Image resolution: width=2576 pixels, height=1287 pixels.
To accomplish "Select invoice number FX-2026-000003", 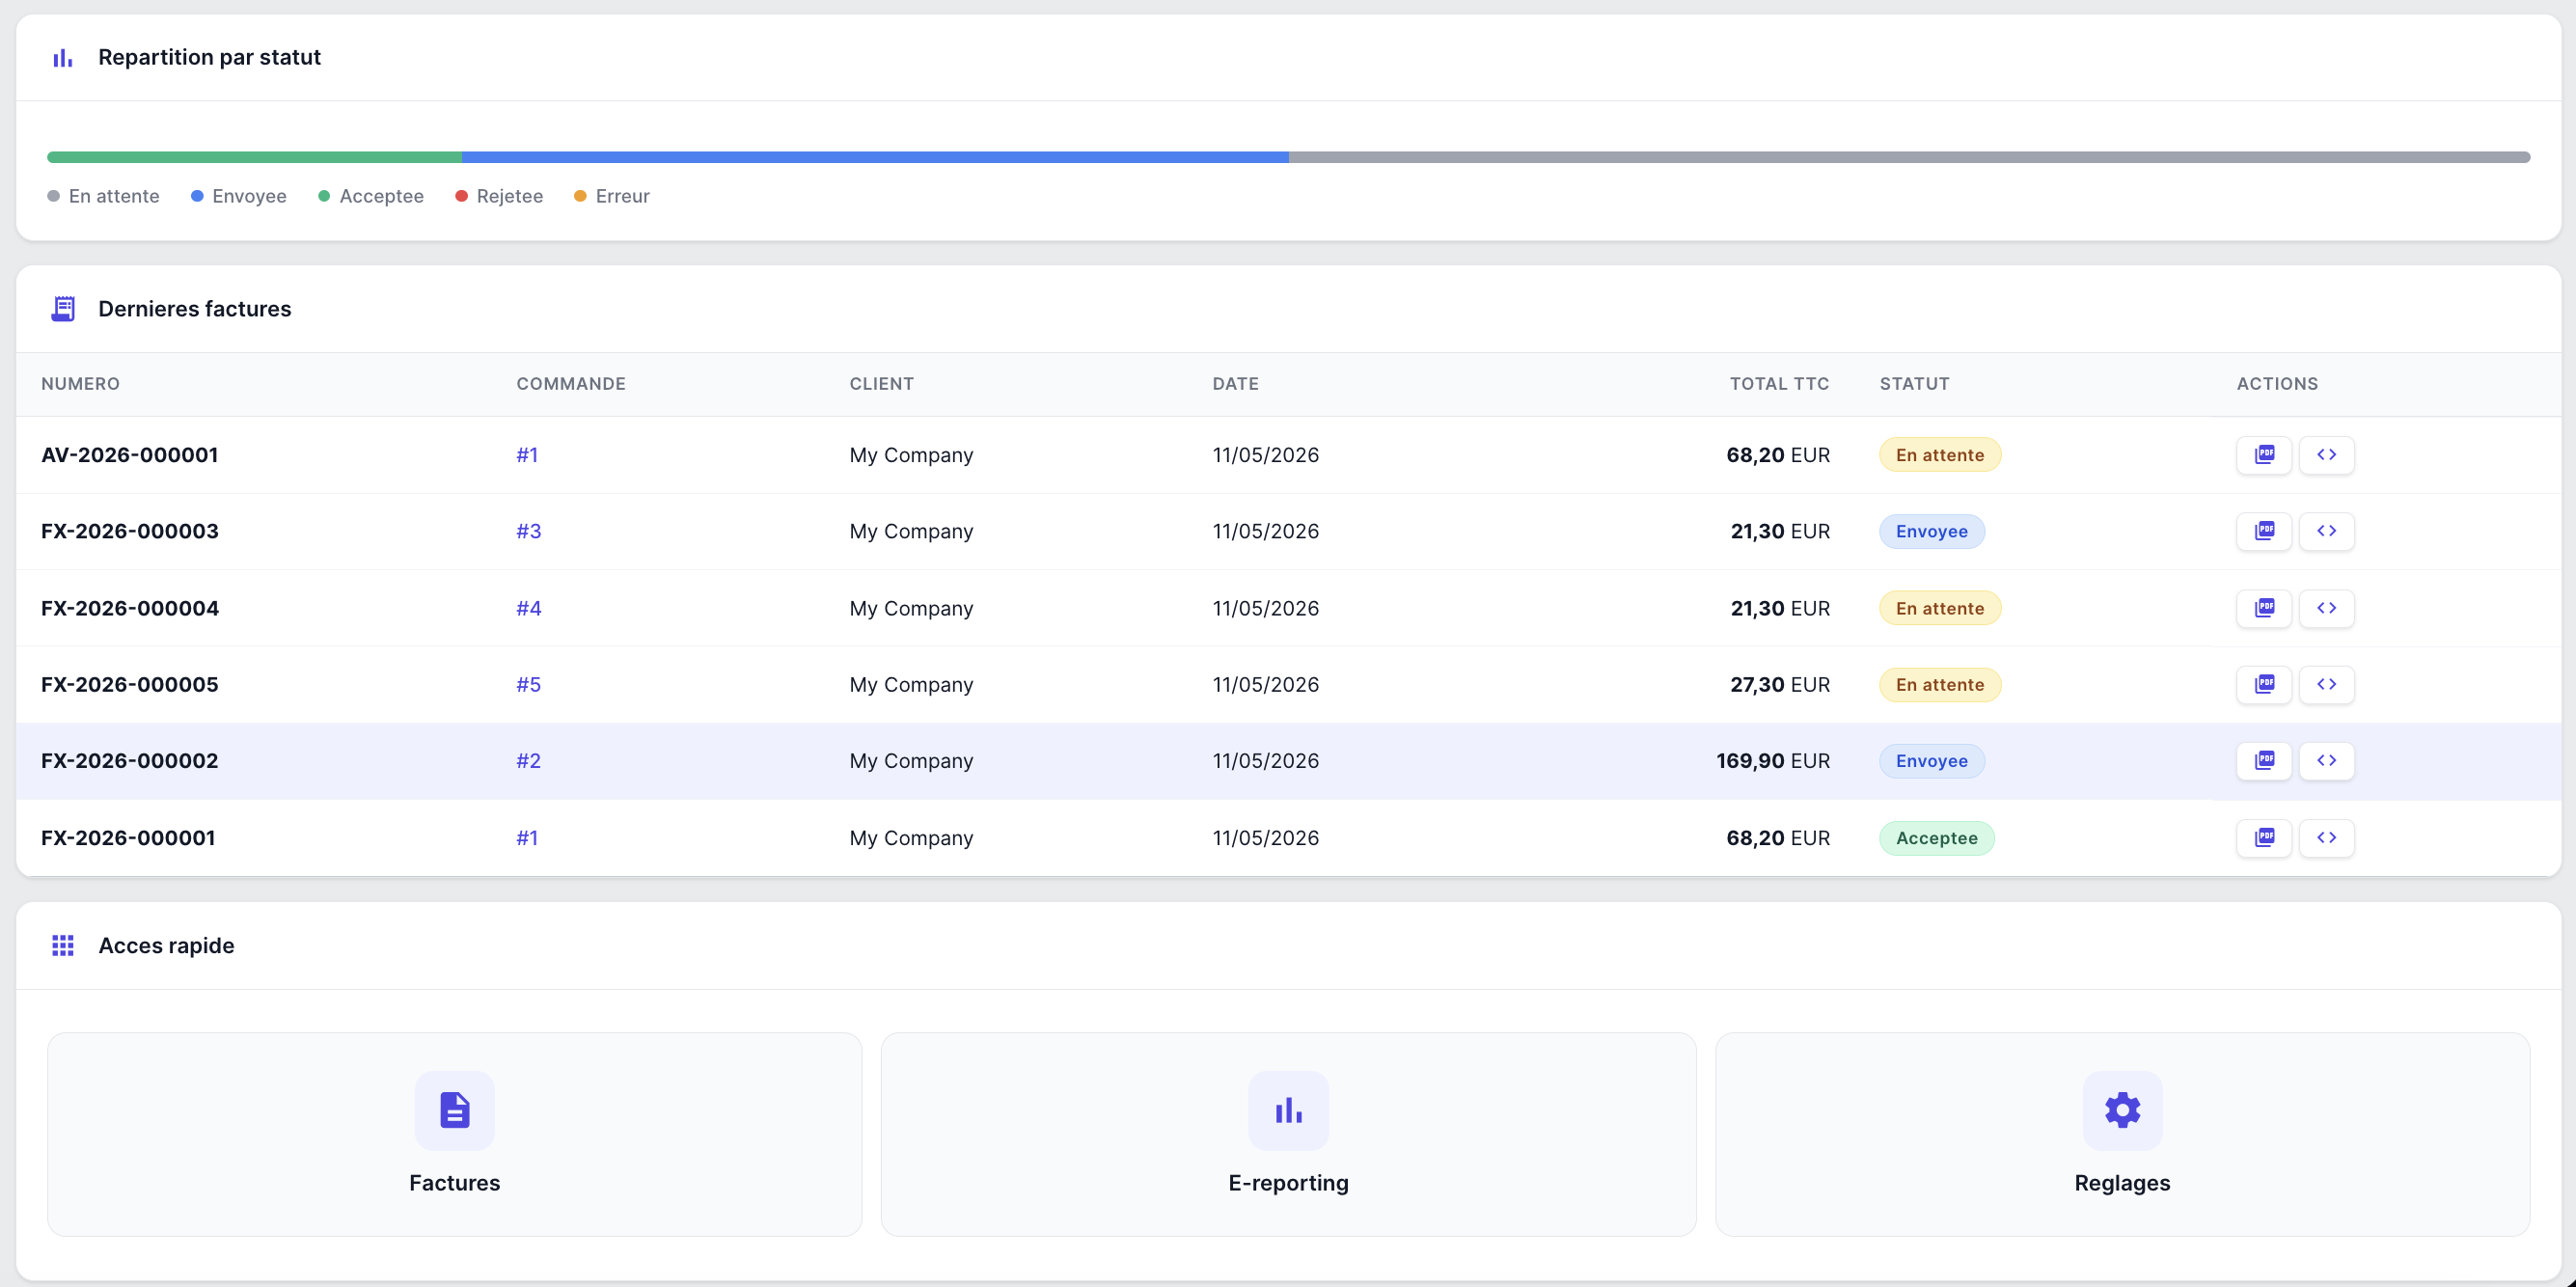I will 129,531.
